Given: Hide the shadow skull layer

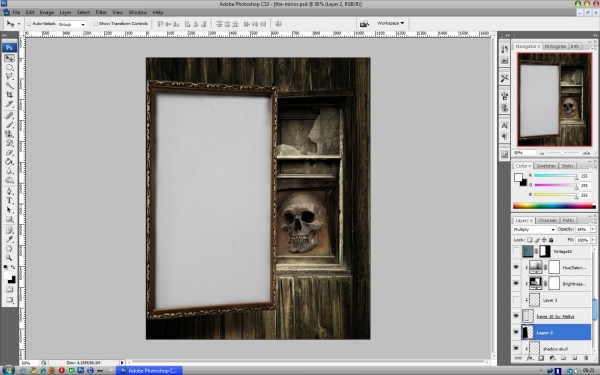Looking at the screenshot, I should 516,348.
